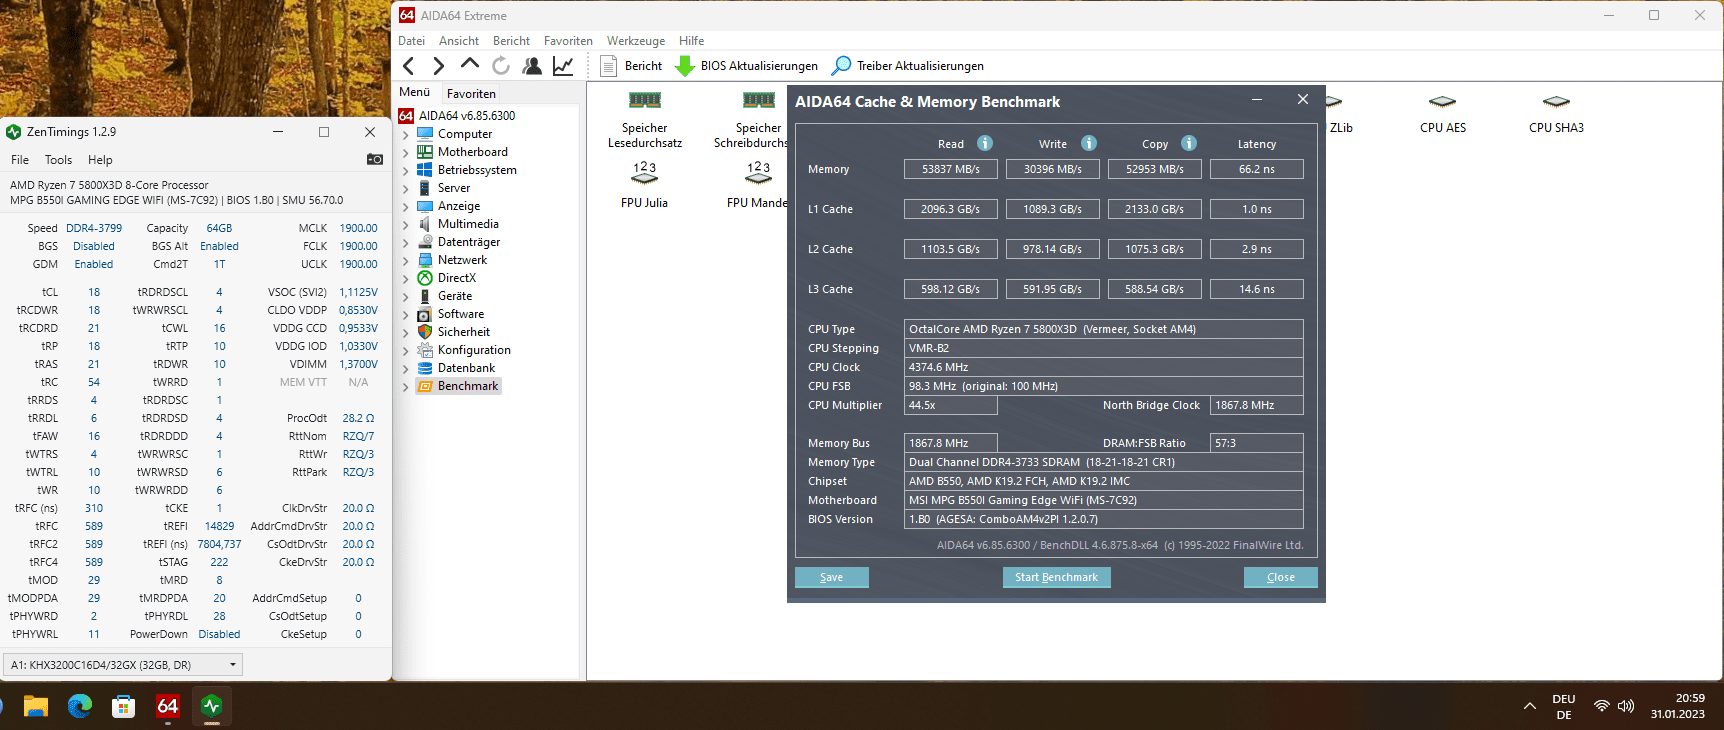The image size is (1724, 730).
Task: Open the clock and date in system tray
Action: tap(1677, 706)
